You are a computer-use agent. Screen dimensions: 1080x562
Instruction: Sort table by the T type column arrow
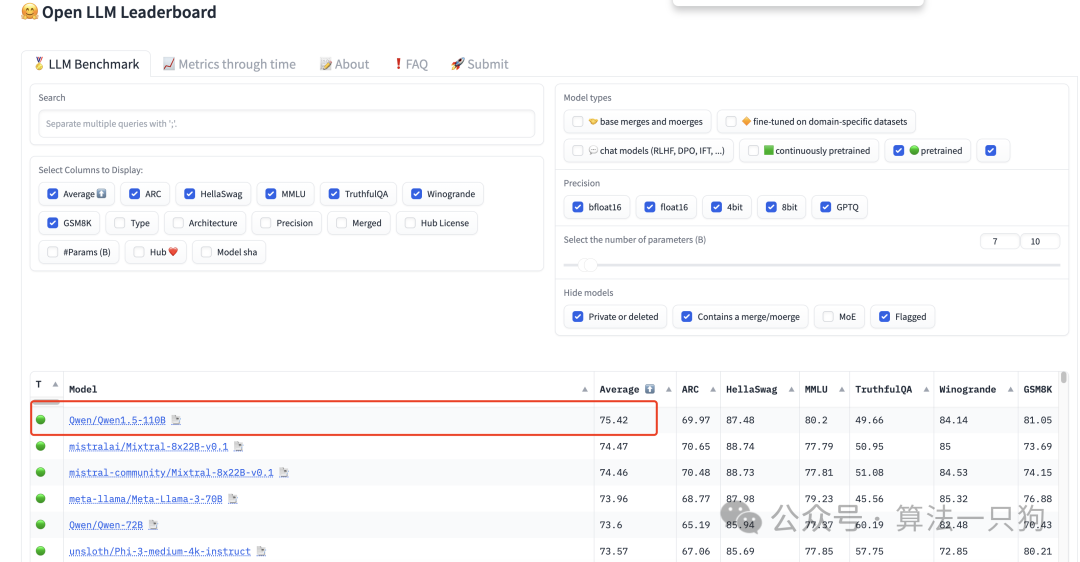55,384
